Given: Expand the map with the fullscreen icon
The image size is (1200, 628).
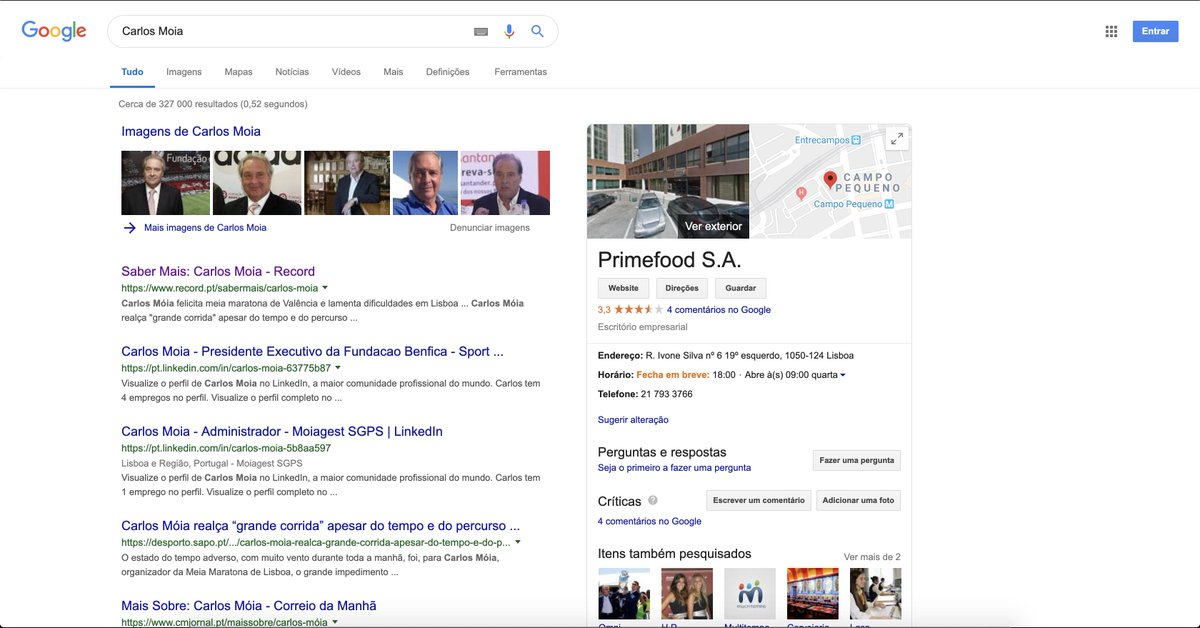Looking at the screenshot, I should tap(897, 139).
